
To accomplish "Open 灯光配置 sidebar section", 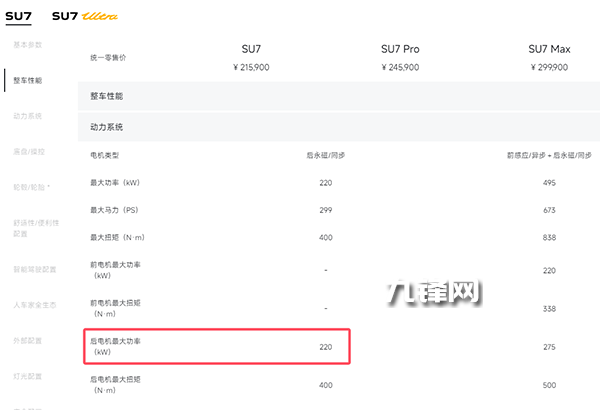I will pyautogui.click(x=28, y=376).
